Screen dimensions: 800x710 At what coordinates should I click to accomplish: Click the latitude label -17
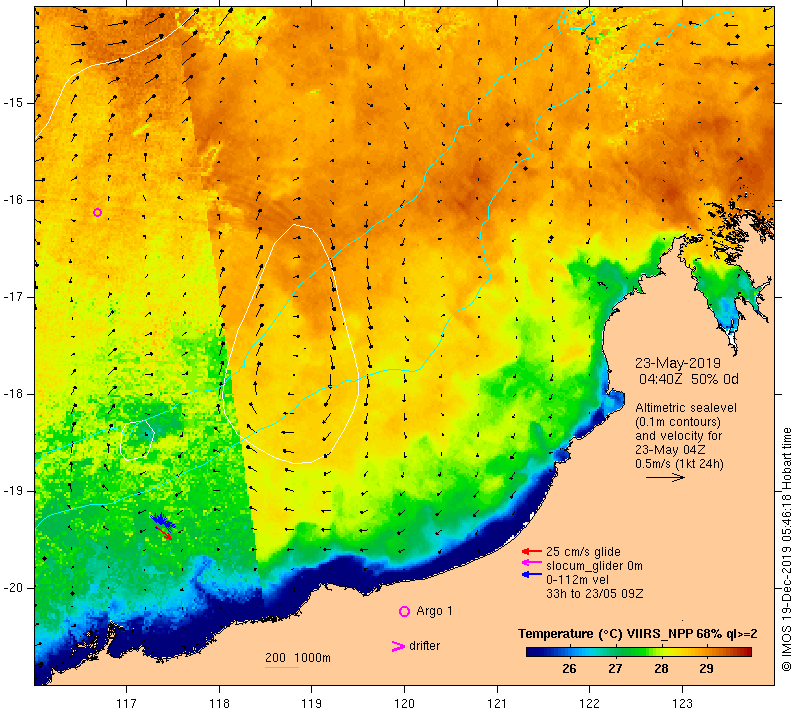(x=12, y=297)
